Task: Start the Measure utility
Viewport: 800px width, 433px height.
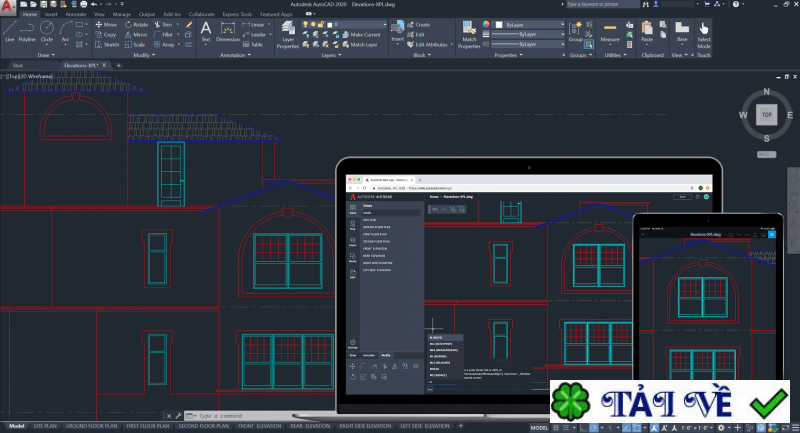Action: (610, 31)
